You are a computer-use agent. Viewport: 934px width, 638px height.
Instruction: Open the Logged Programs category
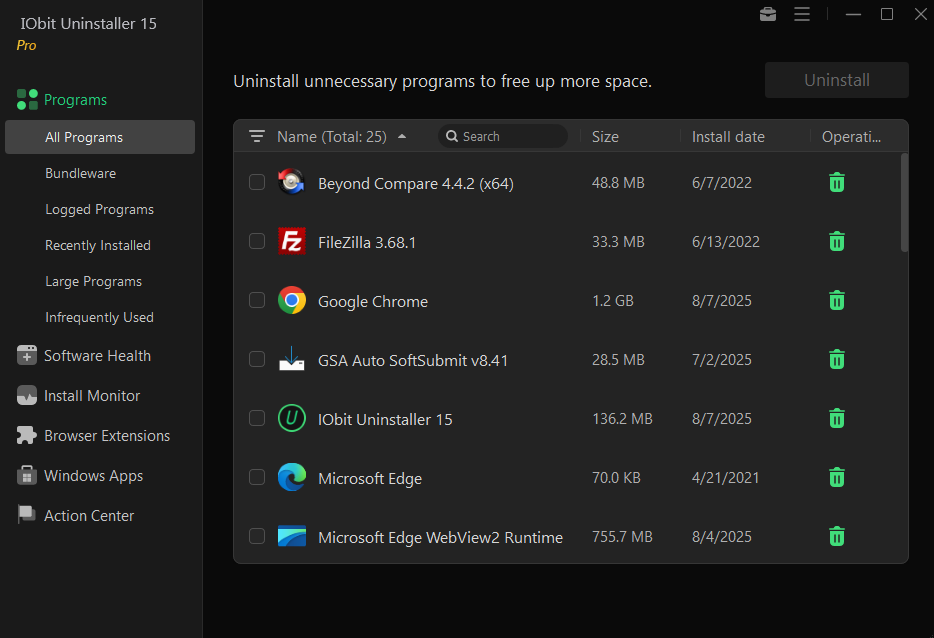pos(99,209)
